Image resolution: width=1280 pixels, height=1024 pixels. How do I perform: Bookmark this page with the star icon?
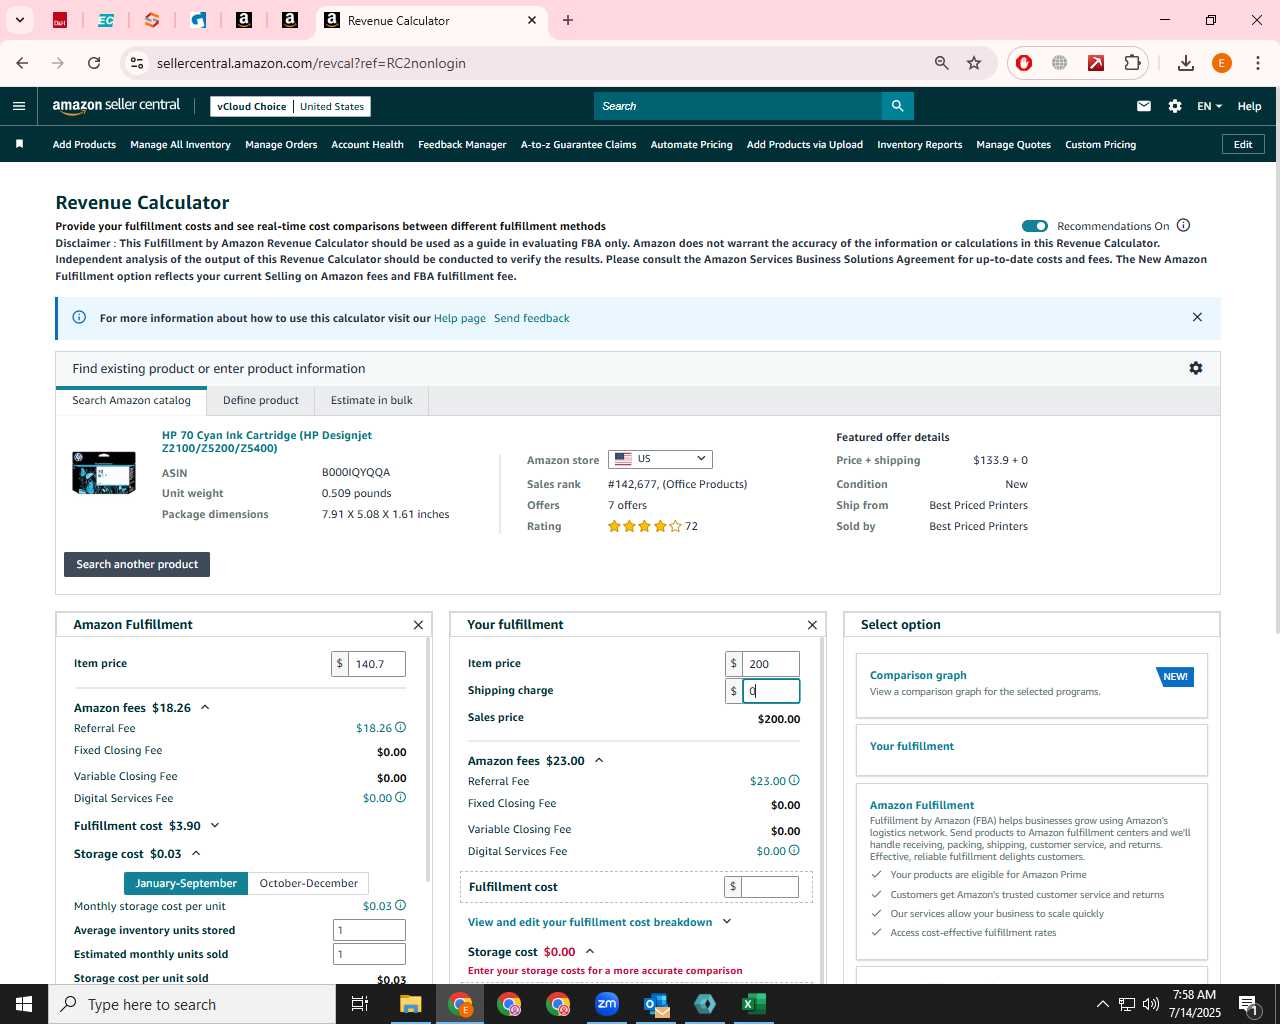tap(974, 63)
